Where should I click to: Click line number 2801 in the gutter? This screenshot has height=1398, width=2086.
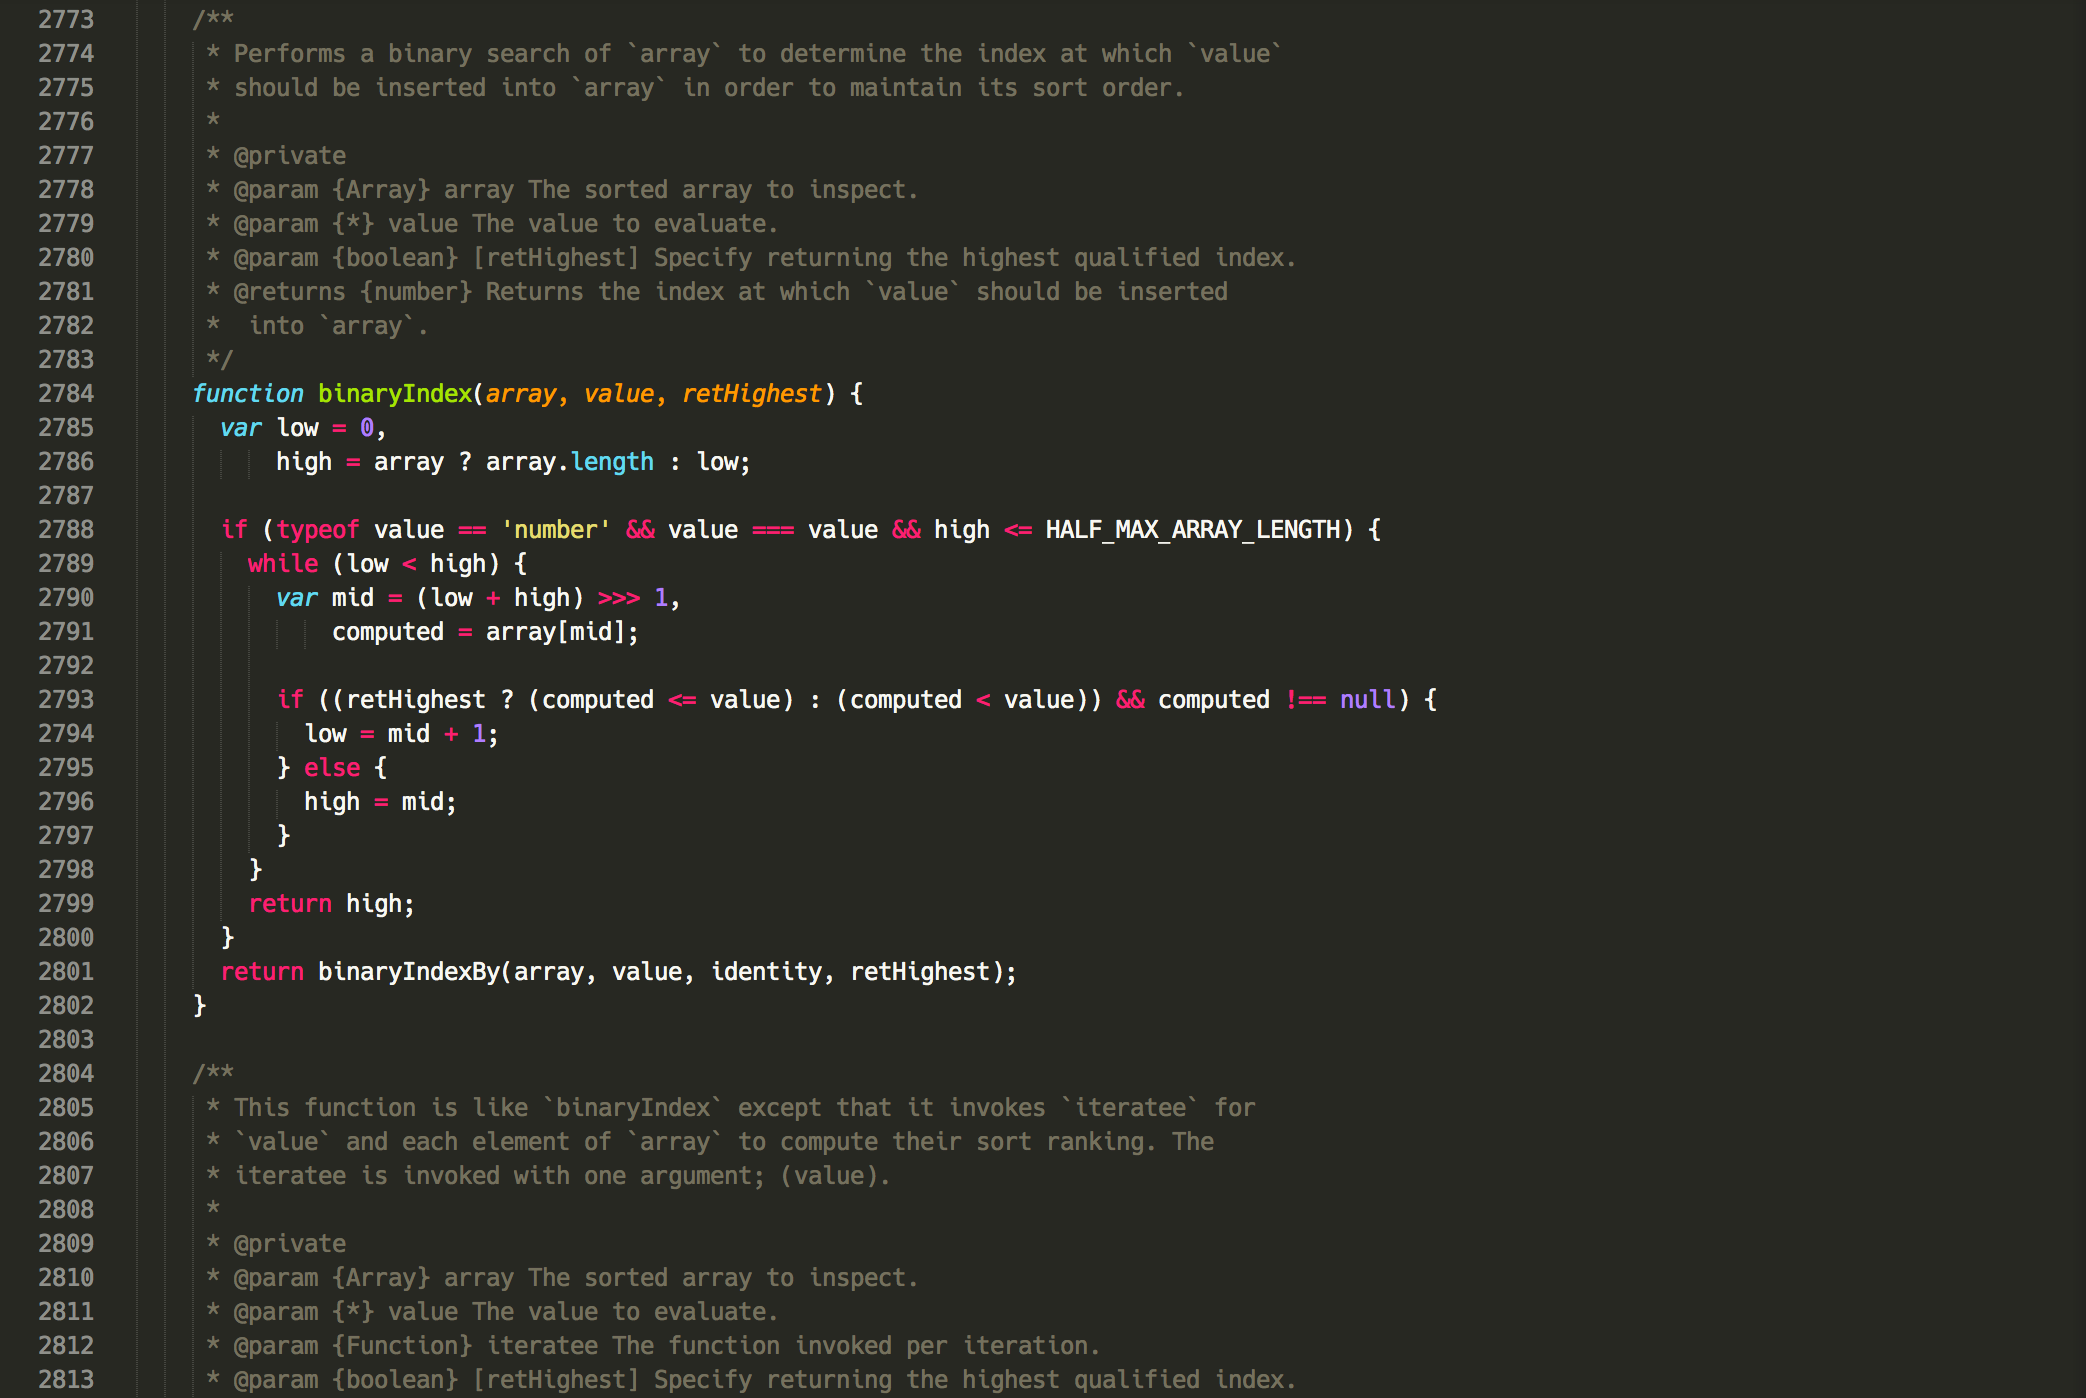[x=66, y=972]
